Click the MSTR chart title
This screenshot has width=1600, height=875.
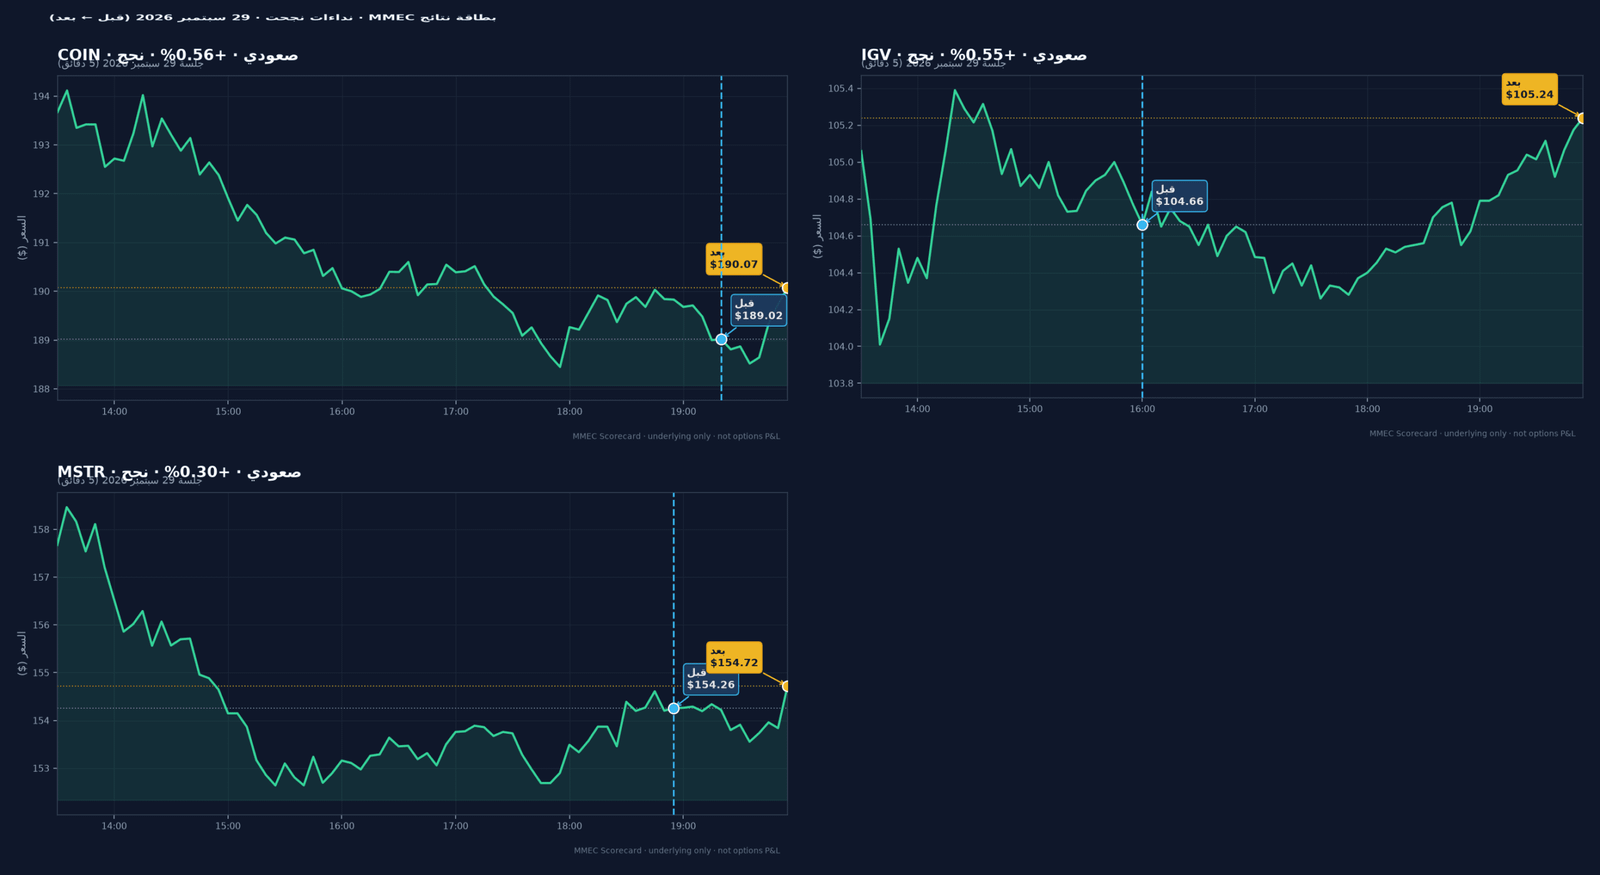pyautogui.click(x=179, y=472)
